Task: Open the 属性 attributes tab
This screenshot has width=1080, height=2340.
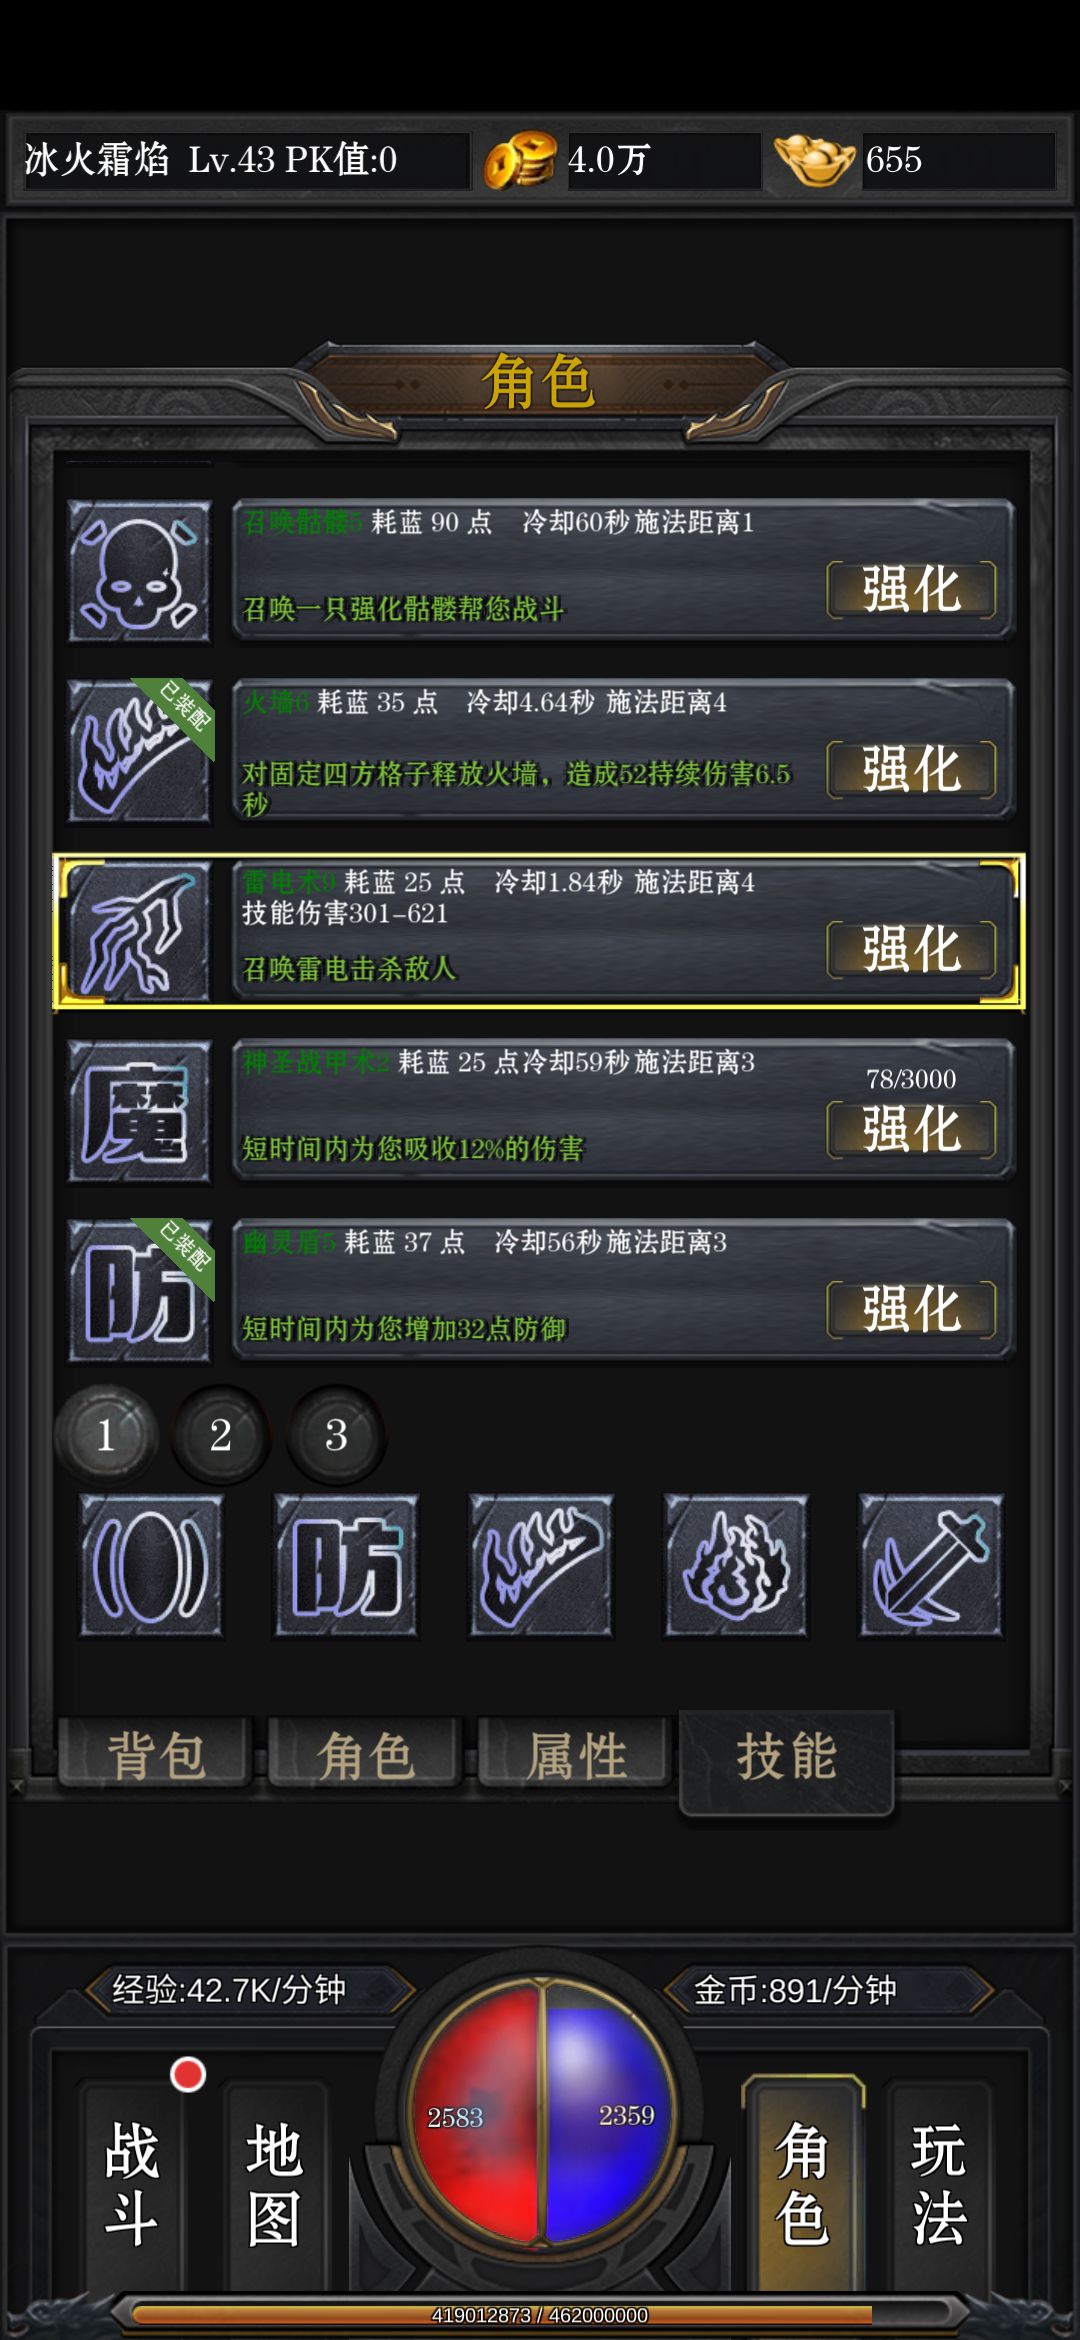Action: coord(575,1755)
